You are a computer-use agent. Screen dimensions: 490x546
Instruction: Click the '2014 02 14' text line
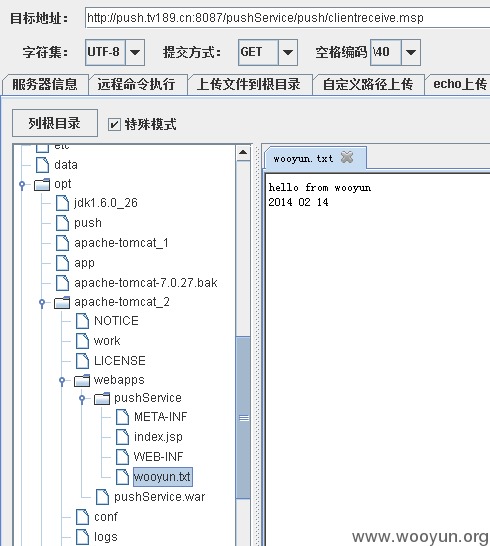[298, 202]
